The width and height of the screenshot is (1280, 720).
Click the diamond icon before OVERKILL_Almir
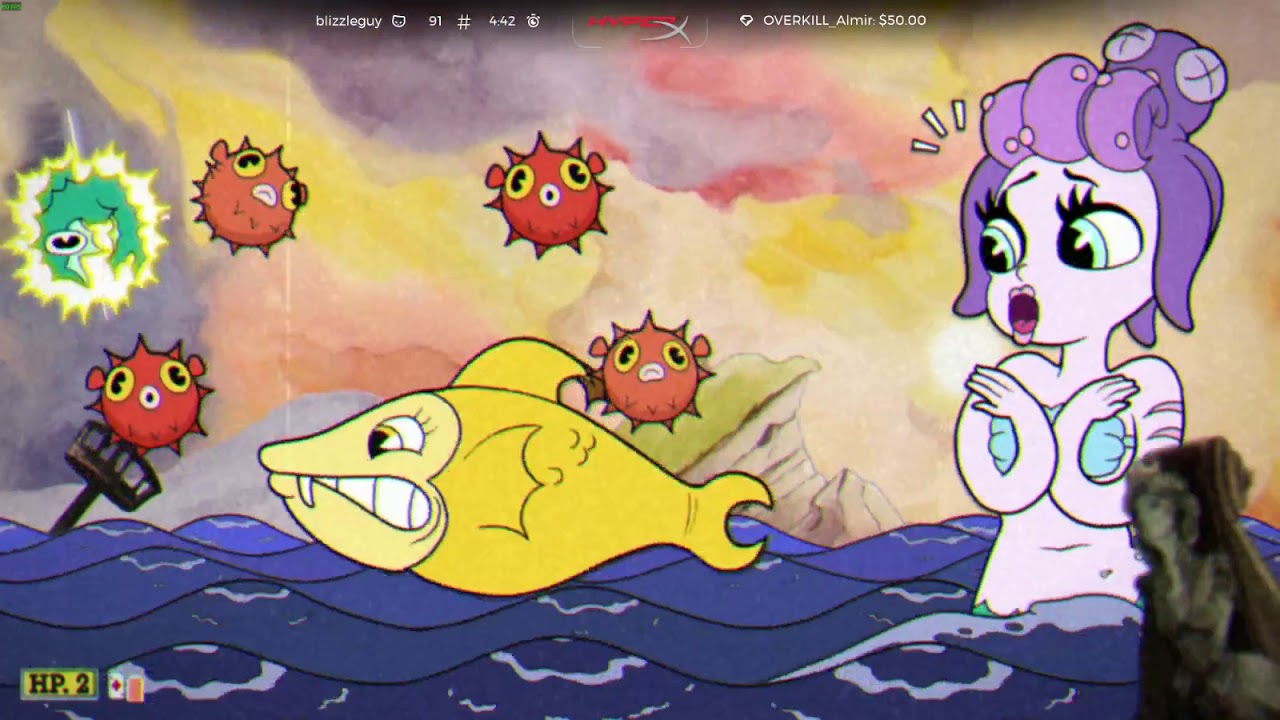(x=746, y=20)
